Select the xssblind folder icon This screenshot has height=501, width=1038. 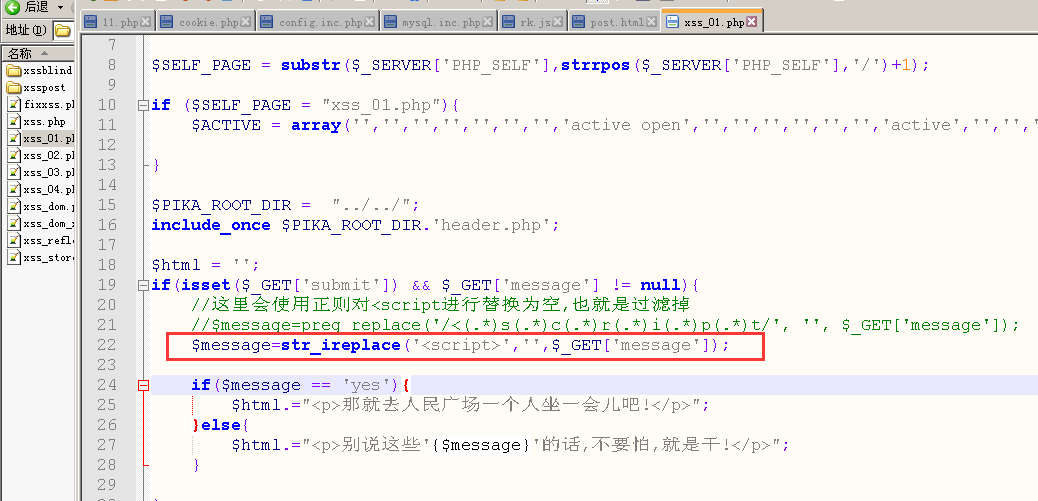(14, 70)
